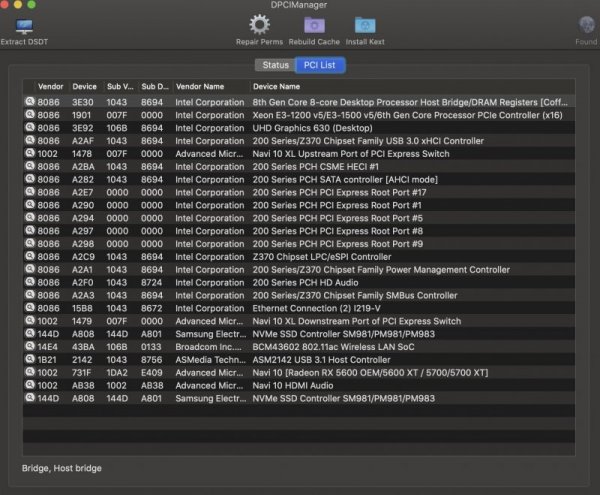This screenshot has width=600, height=495.
Task: Click device ID 15B8 cell
Action: point(82,308)
